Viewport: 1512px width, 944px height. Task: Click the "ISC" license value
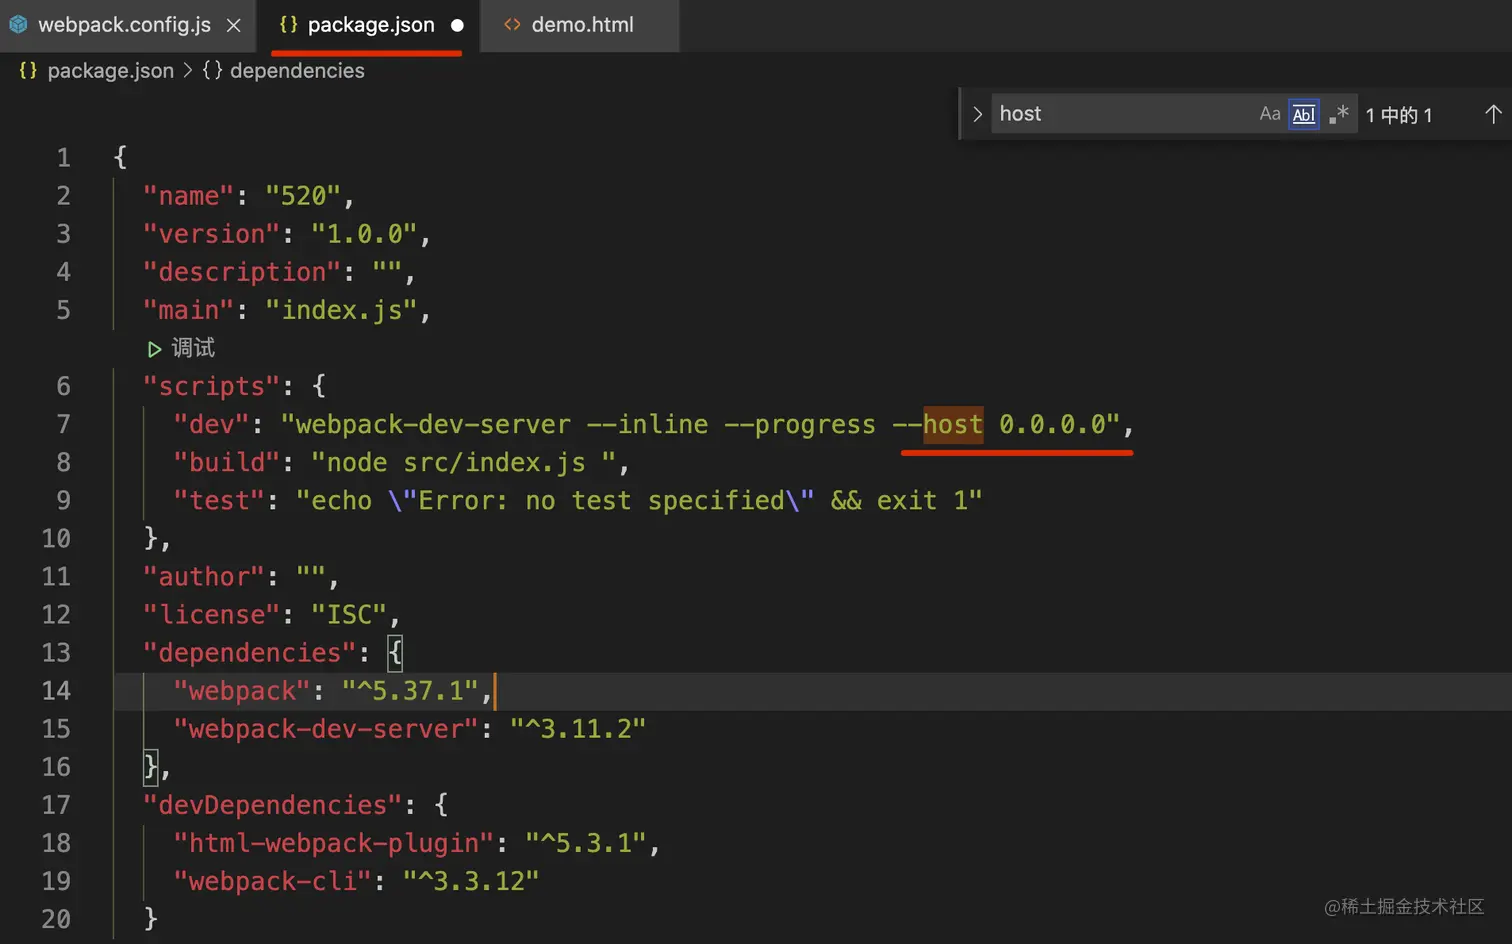[x=349, y=614]
